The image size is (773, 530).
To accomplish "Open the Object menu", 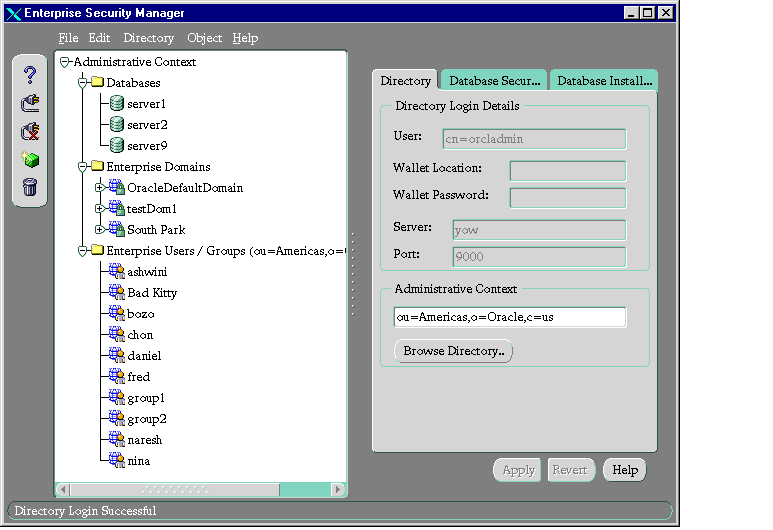I will [x=204, y=38].
